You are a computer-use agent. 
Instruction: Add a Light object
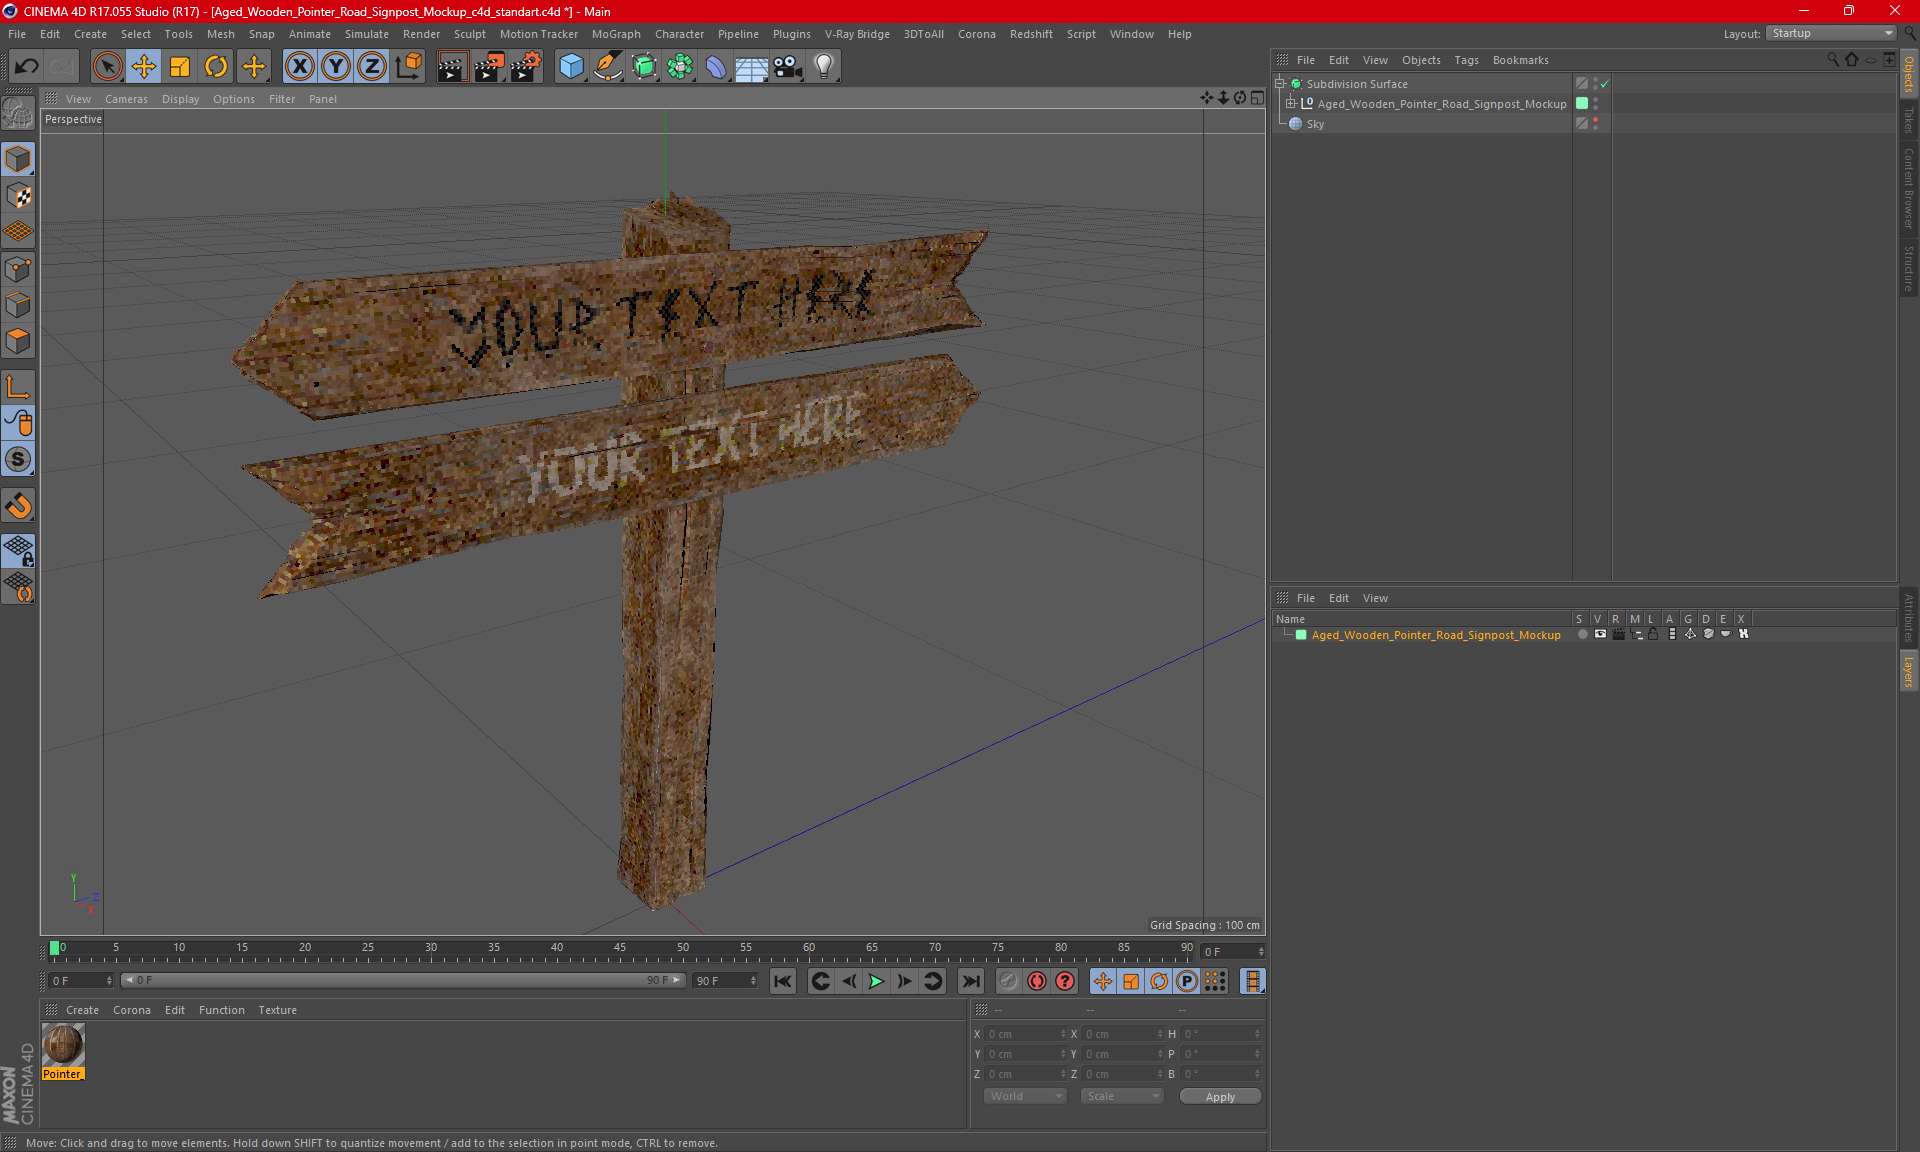[x=824, y=66]
